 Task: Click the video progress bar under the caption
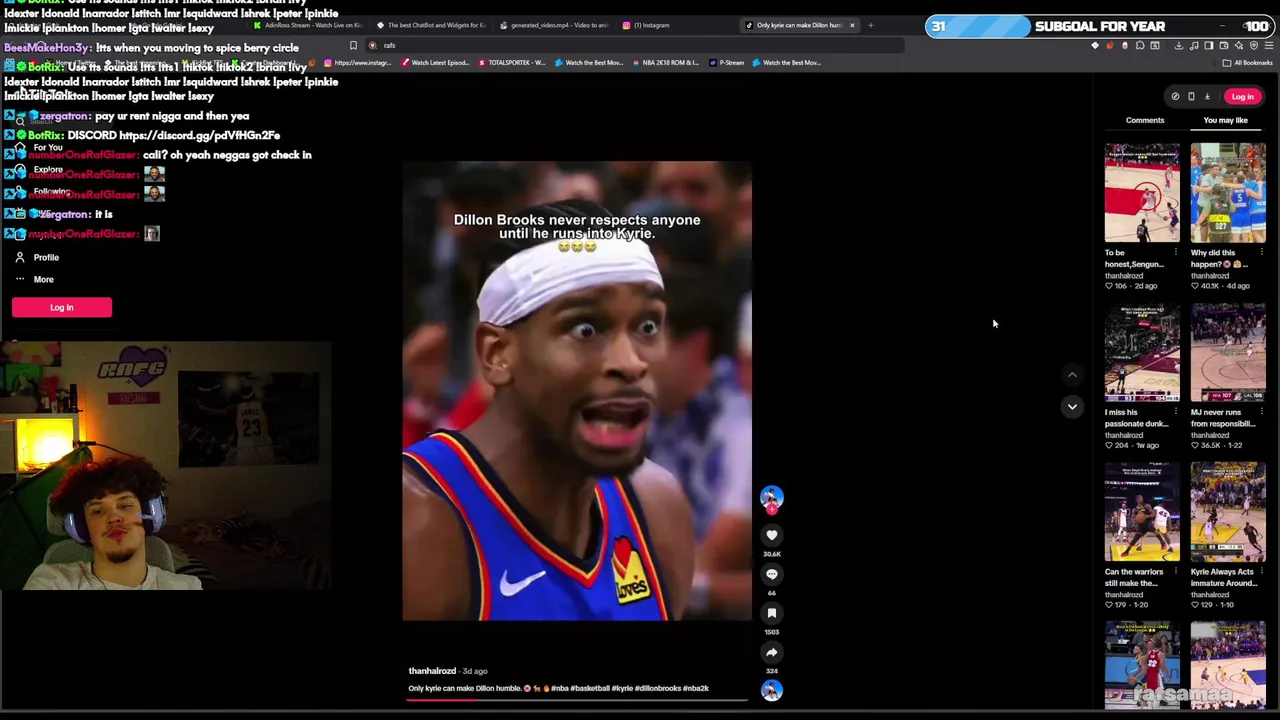click(577, 700)
